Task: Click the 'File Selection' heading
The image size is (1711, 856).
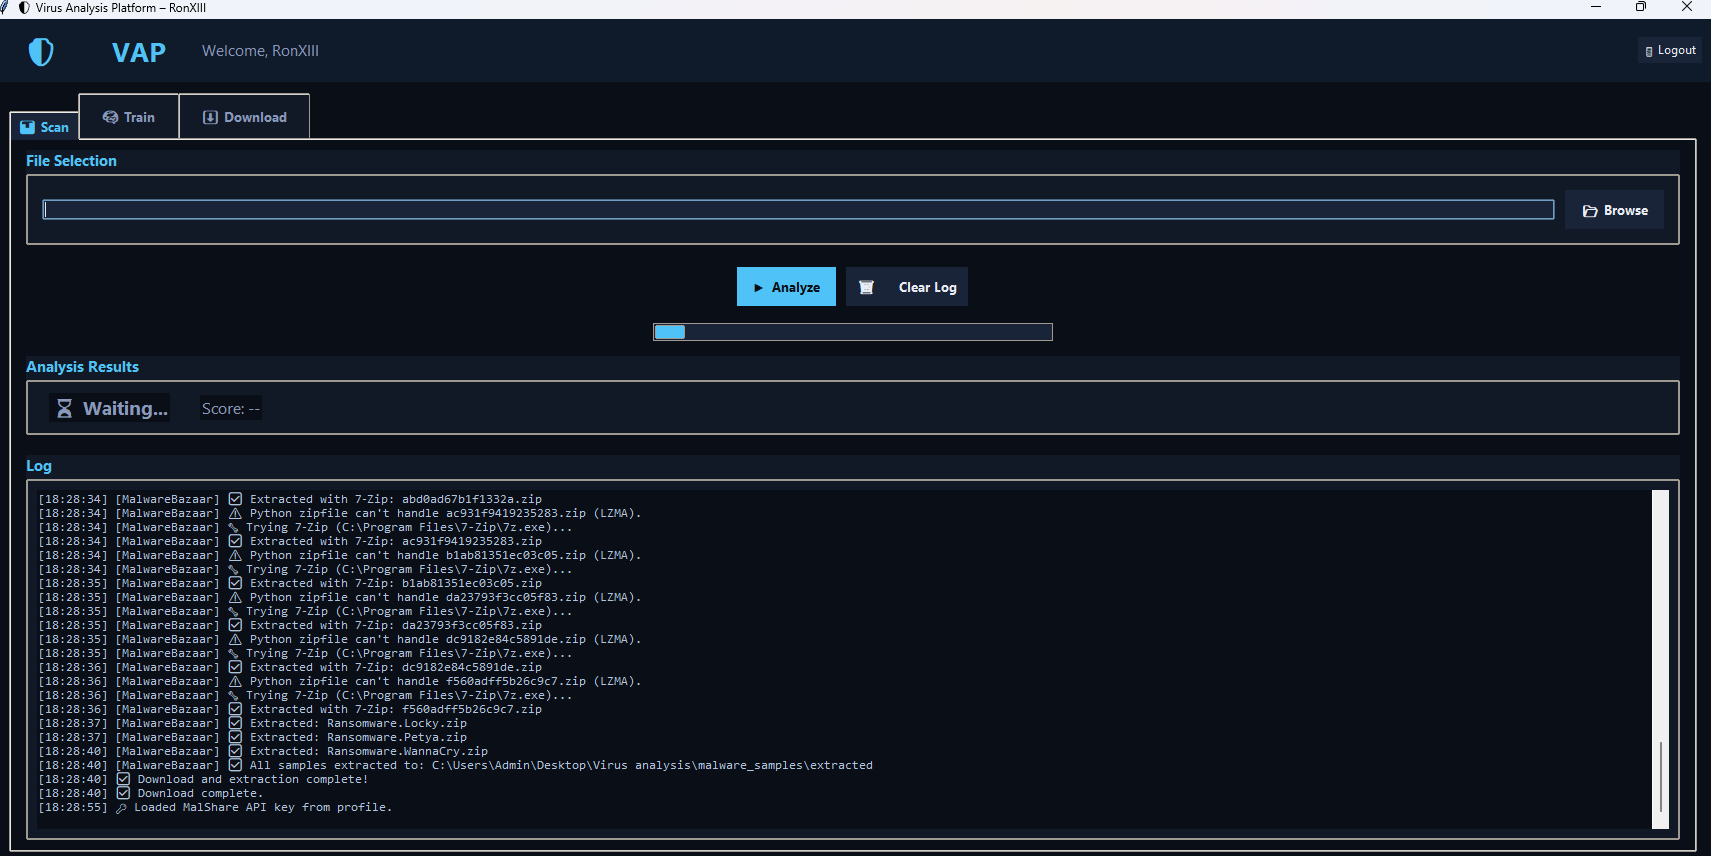Action: click(x=71, y=161)
